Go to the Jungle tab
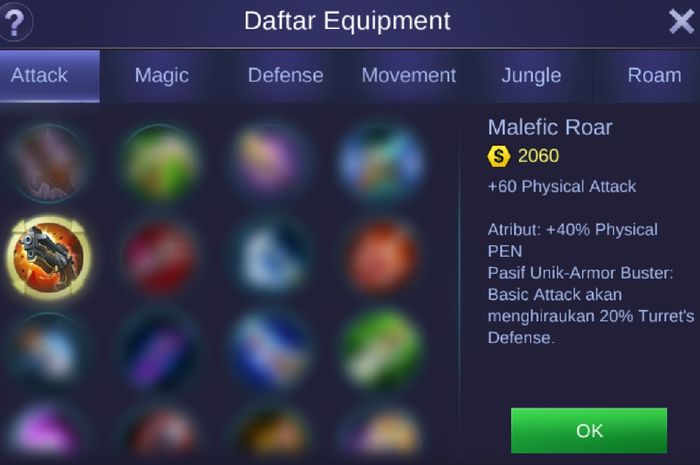This screenshot has width=700, height=465. click(x=531, y=76)
